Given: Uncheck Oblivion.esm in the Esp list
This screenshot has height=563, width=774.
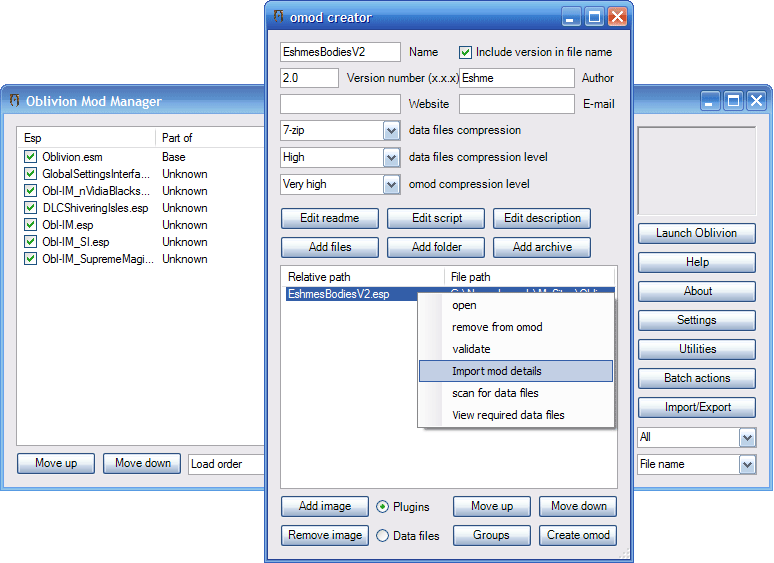Looking at the screenshot, I should coord(30,157).
